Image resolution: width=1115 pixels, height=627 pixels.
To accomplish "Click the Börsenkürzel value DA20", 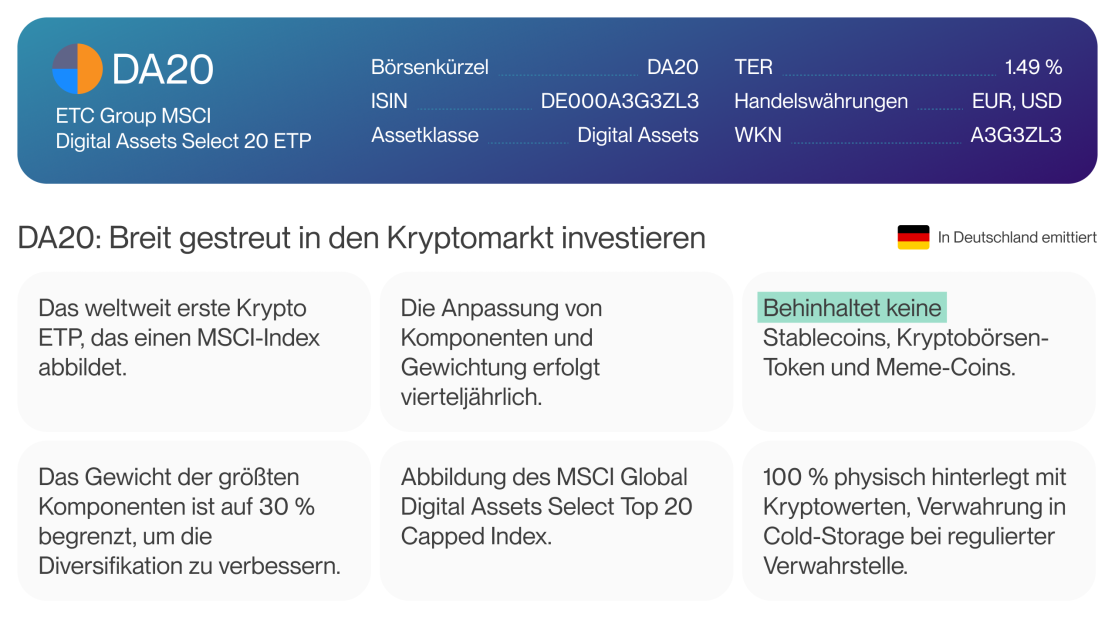I will [673, 68].
